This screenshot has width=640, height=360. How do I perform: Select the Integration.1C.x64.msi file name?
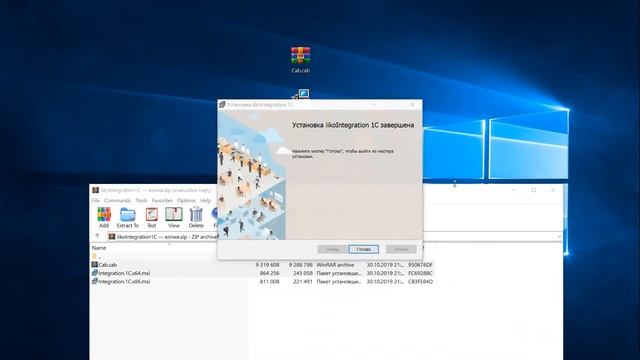point(124,273)
